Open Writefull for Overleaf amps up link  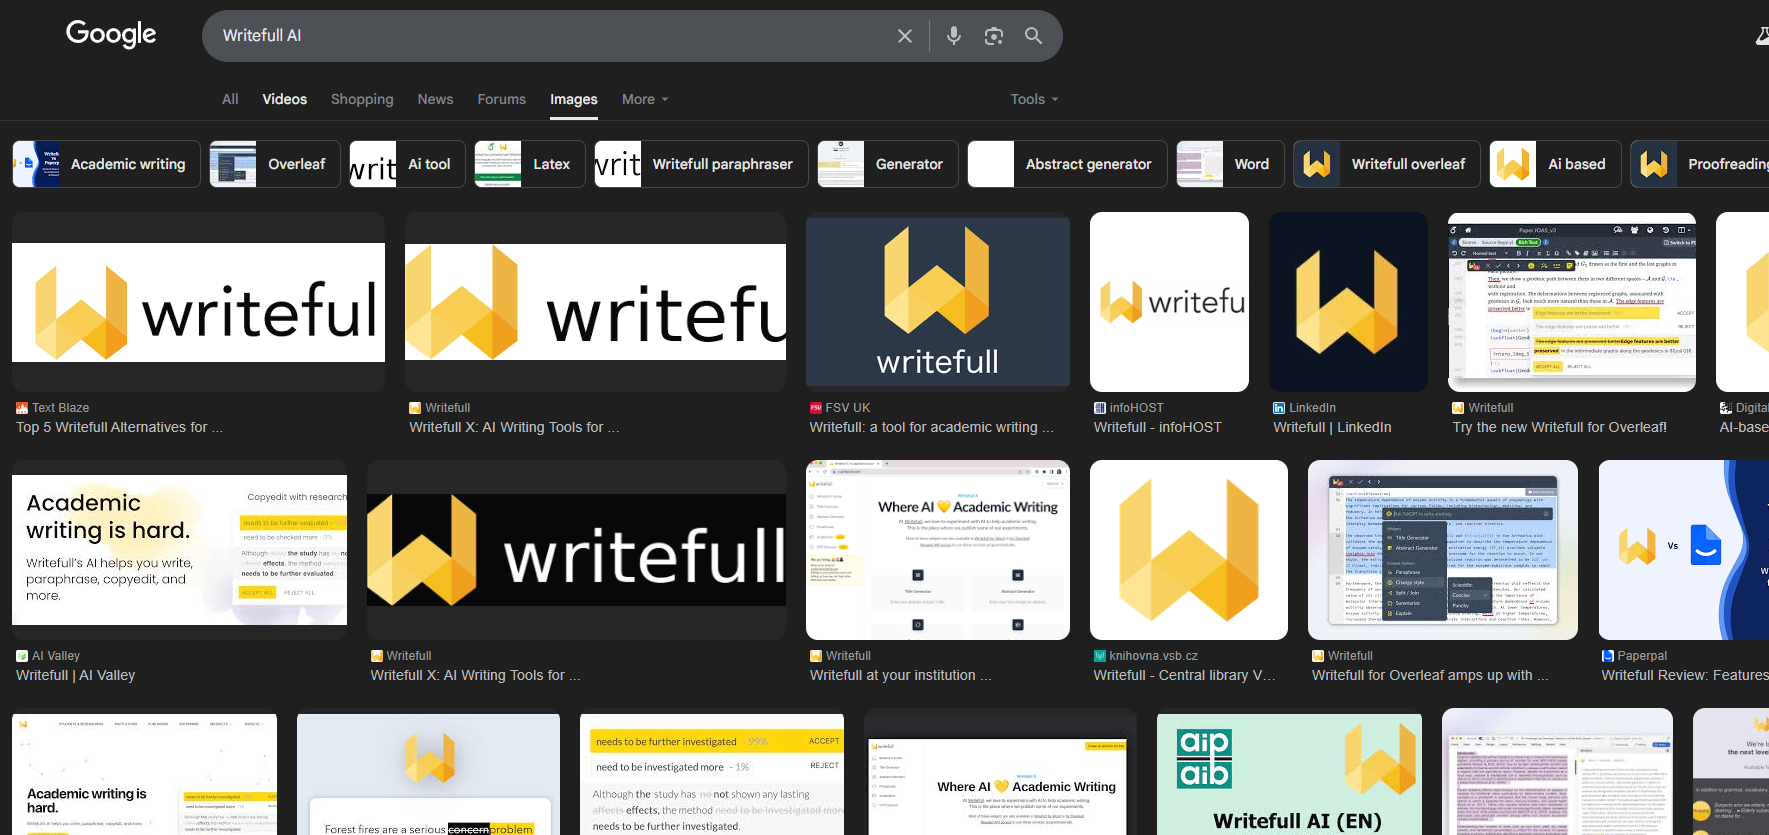click(x=1430, y=675)
